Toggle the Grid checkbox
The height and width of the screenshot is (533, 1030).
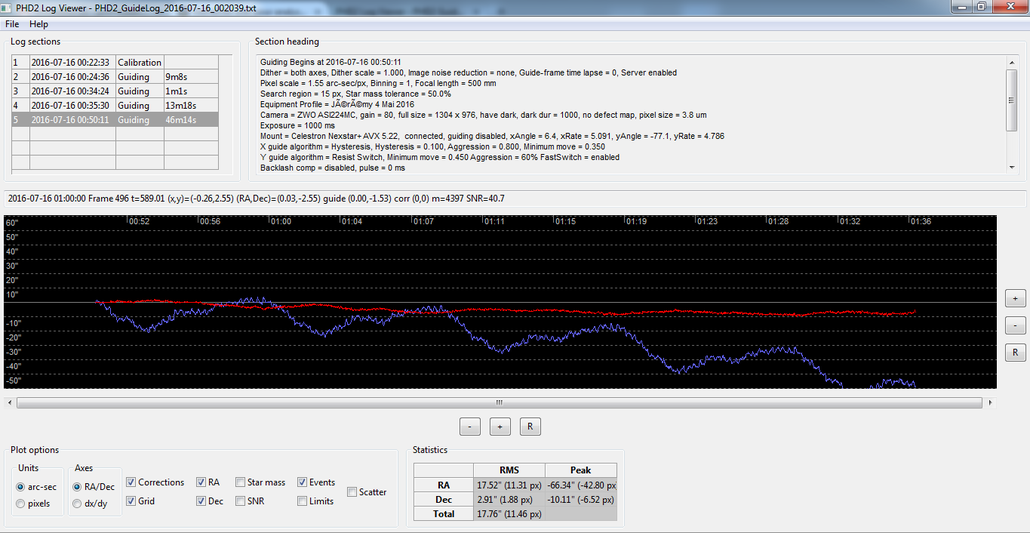[140, 501]
